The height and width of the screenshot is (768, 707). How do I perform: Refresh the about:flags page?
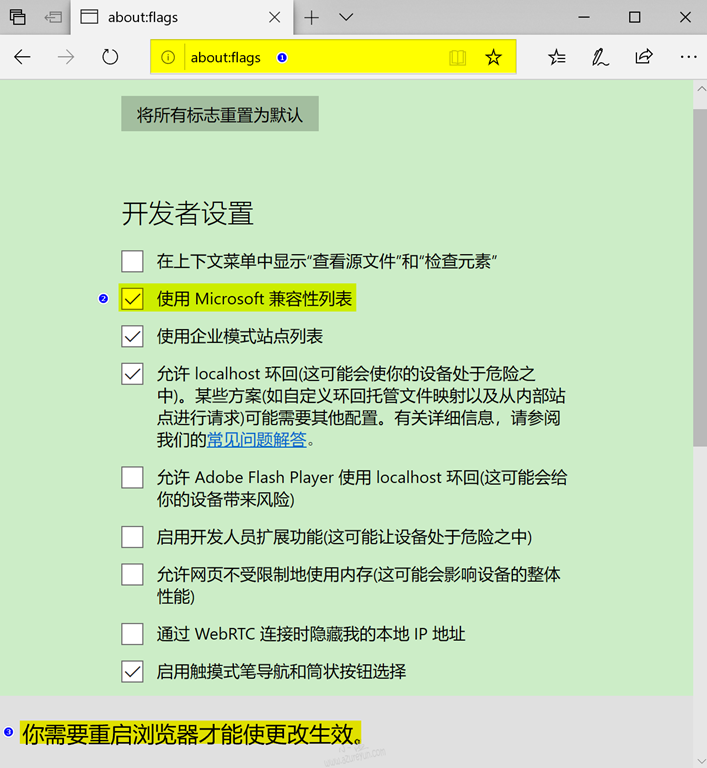tap(110, 57)
